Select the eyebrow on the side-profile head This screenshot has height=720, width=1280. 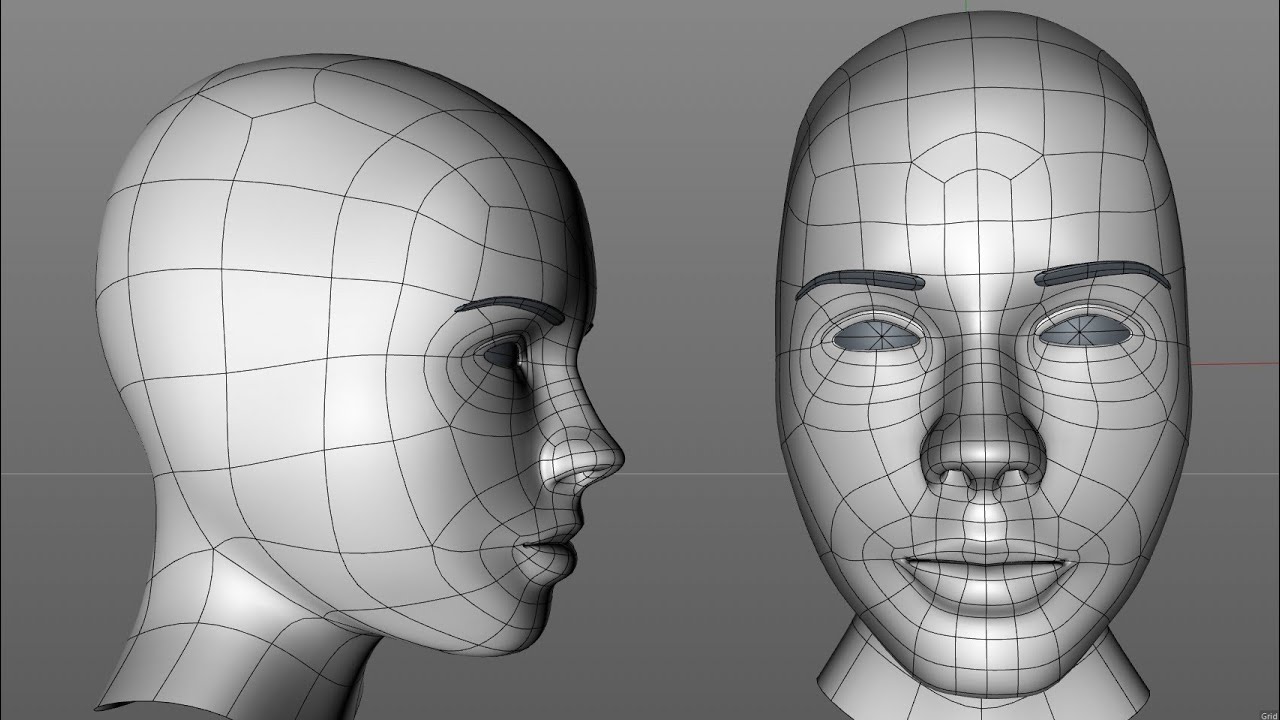click(509, 309)
